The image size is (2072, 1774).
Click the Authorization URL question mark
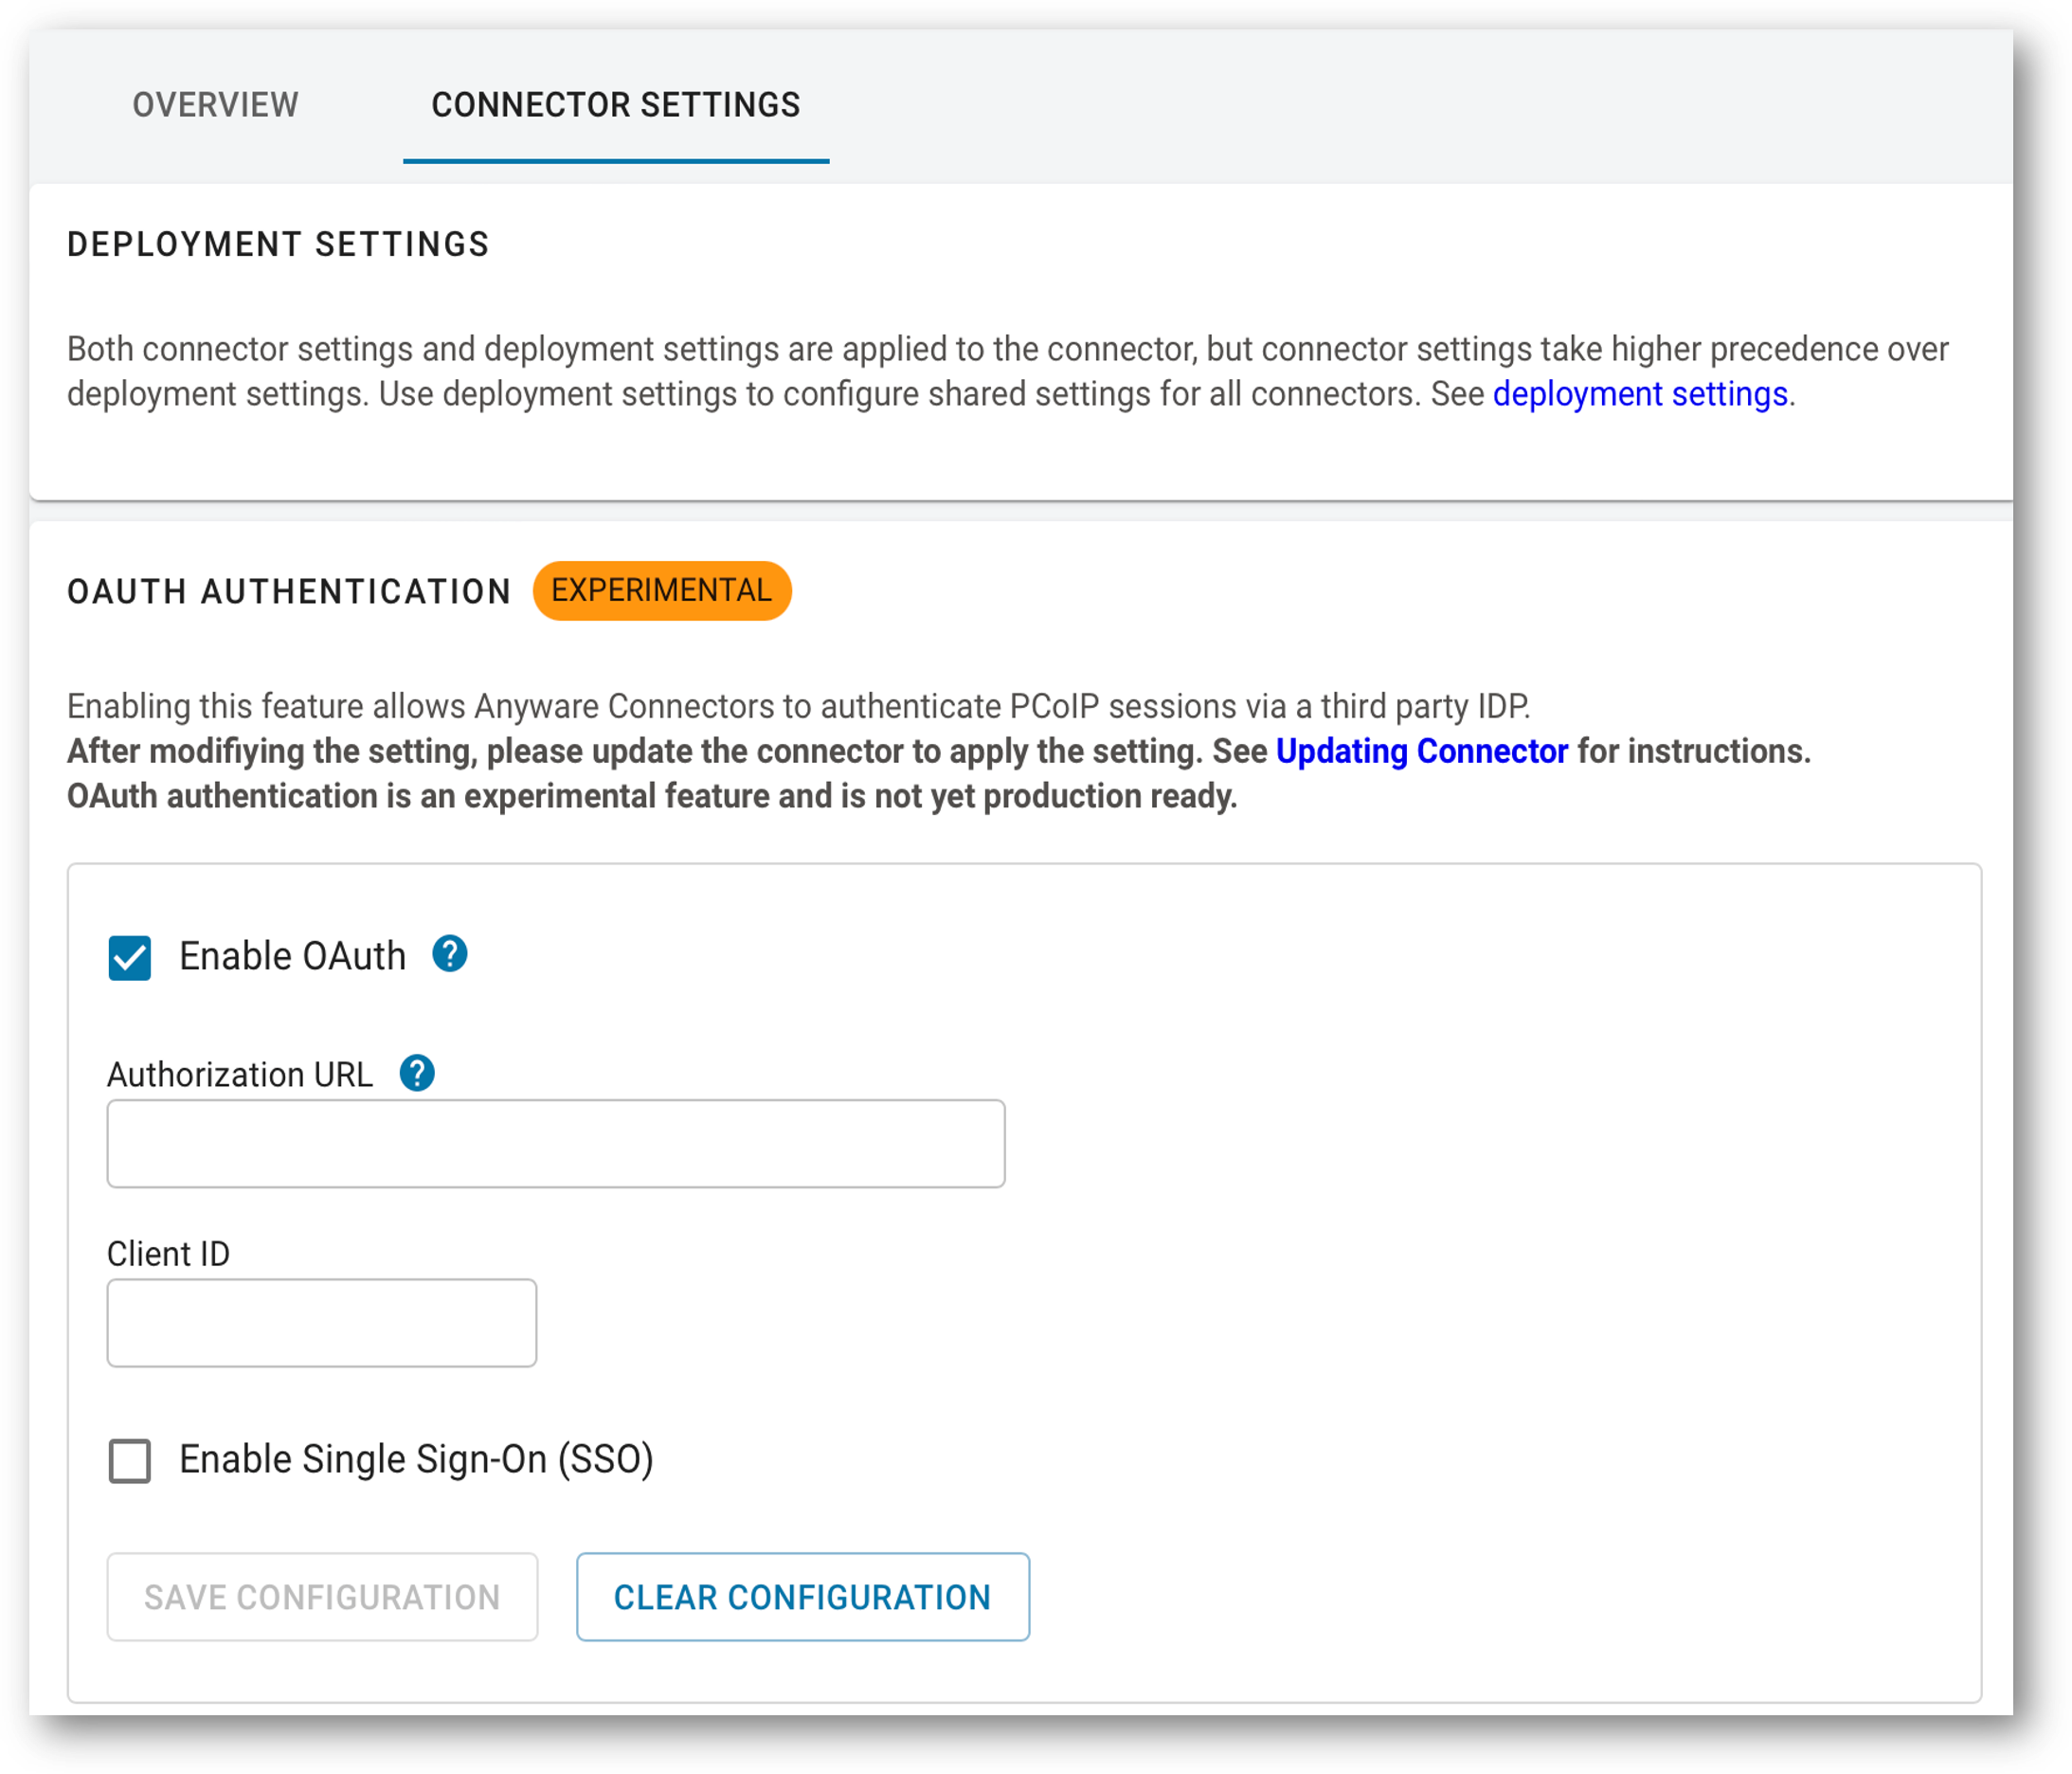[416, 1073]
